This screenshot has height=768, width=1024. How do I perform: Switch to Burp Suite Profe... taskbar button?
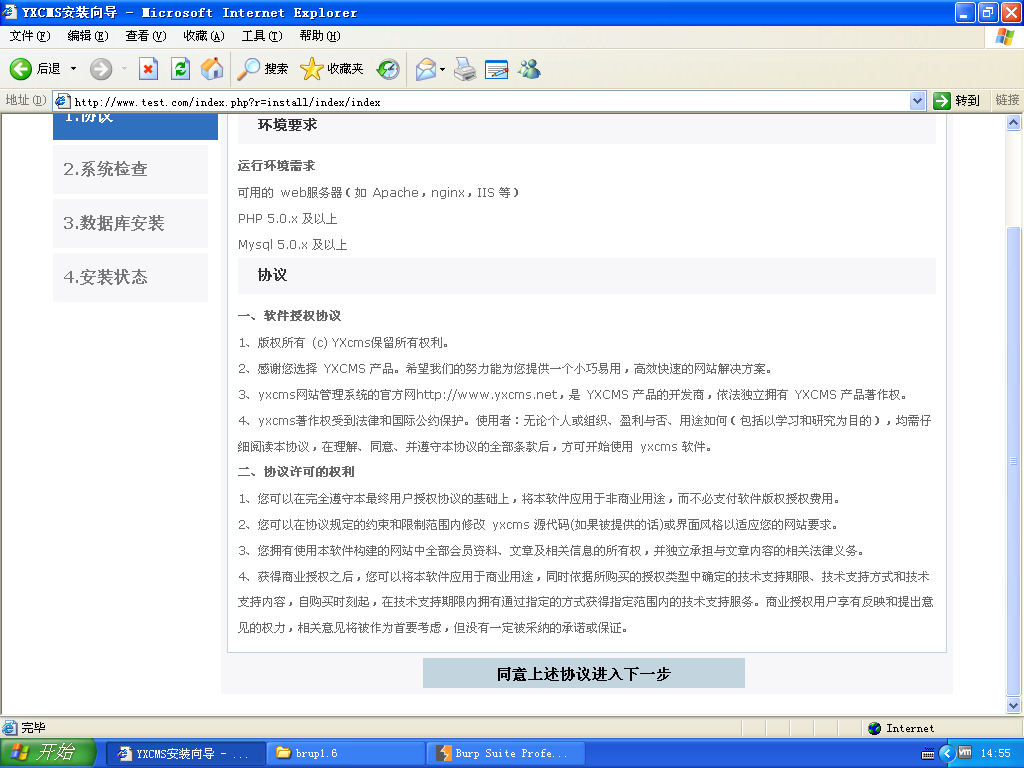click(505, 754)
